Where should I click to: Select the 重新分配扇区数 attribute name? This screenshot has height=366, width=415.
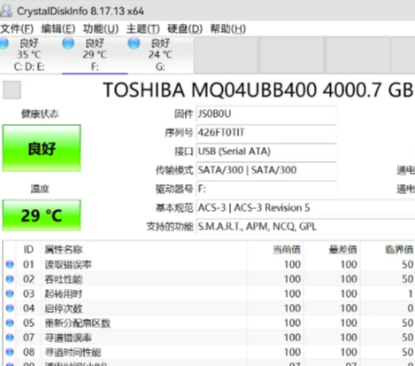coord(77,323)
